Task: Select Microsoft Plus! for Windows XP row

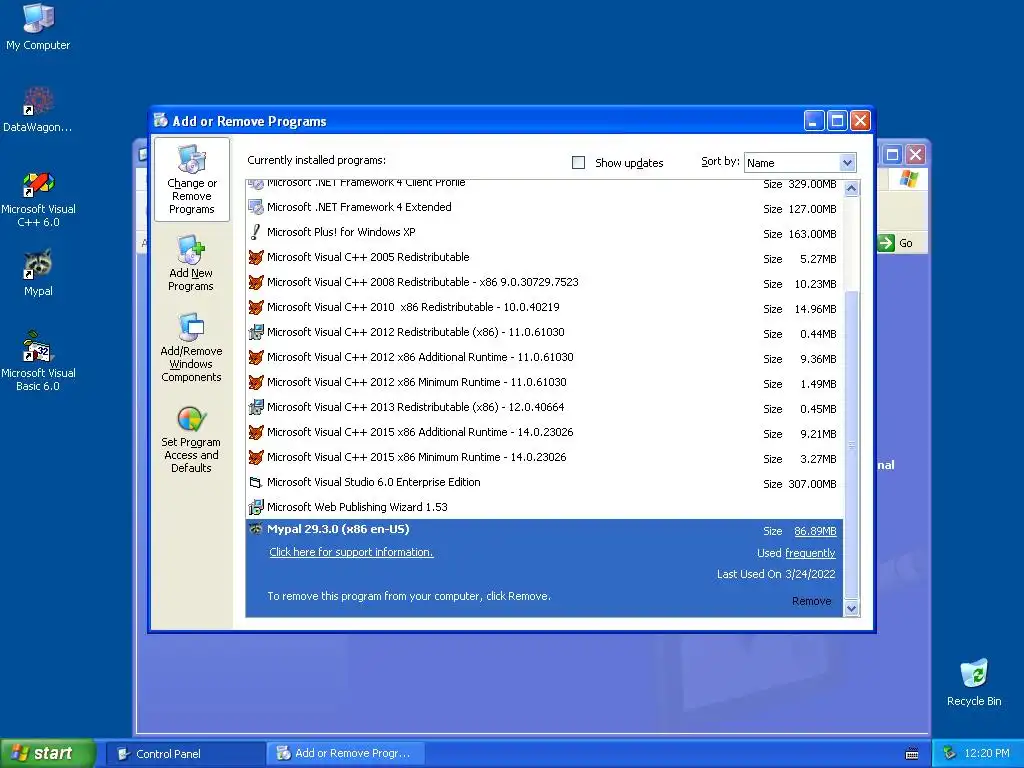Action: click(545, 232)
